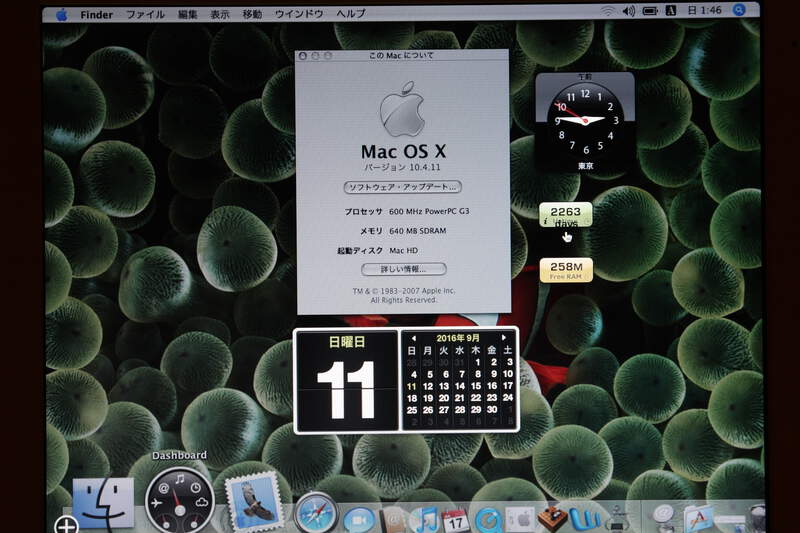The width and height of the screenshot is (800, 533).
Task: Open Mail from the Dock
Action: (253, 501)
